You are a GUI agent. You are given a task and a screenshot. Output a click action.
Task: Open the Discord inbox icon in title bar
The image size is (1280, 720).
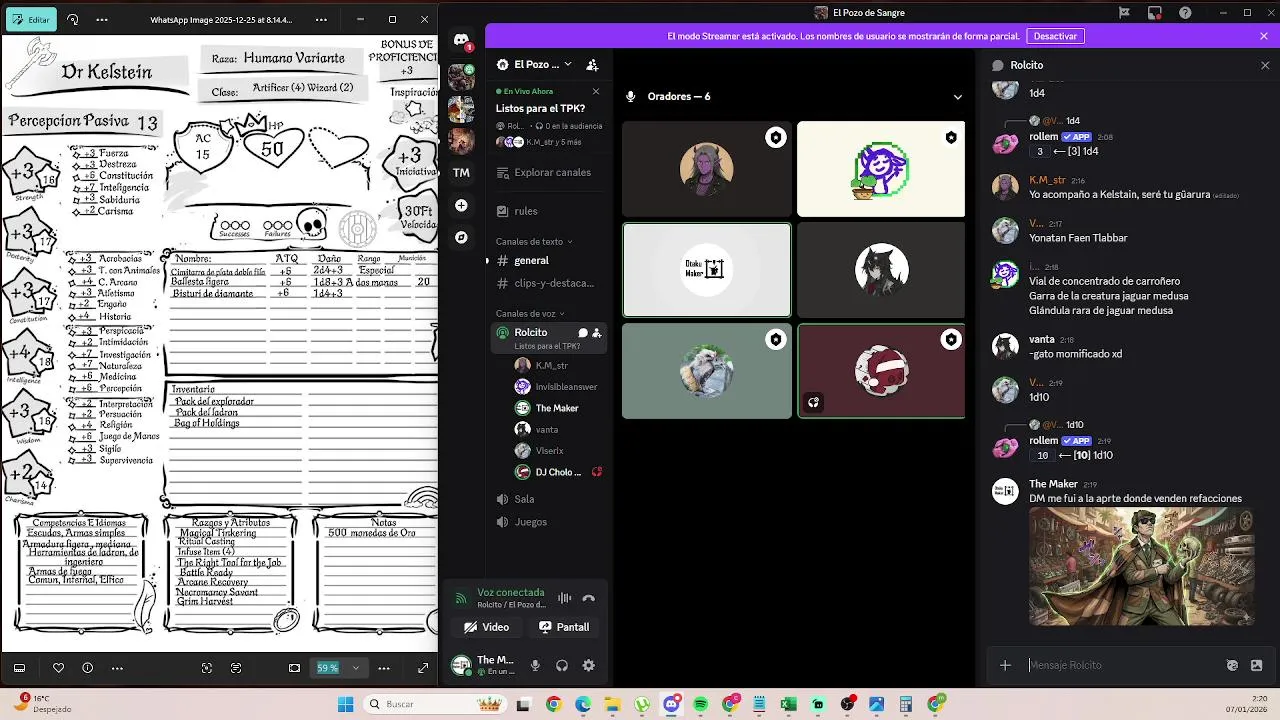(x=1155, y=12)
